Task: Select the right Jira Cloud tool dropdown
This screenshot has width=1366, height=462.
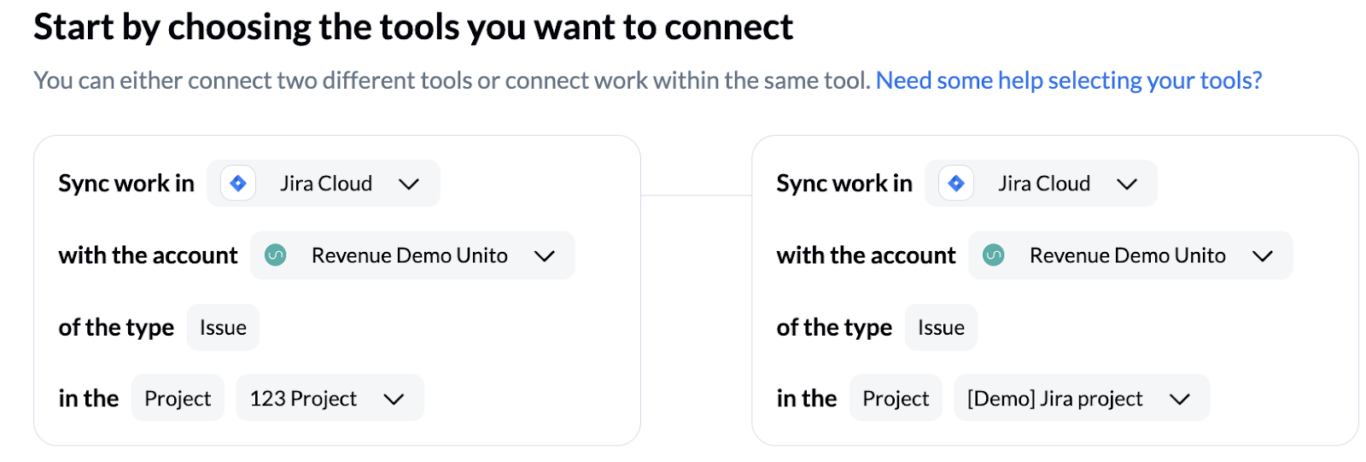Action: click(1041, 184)
